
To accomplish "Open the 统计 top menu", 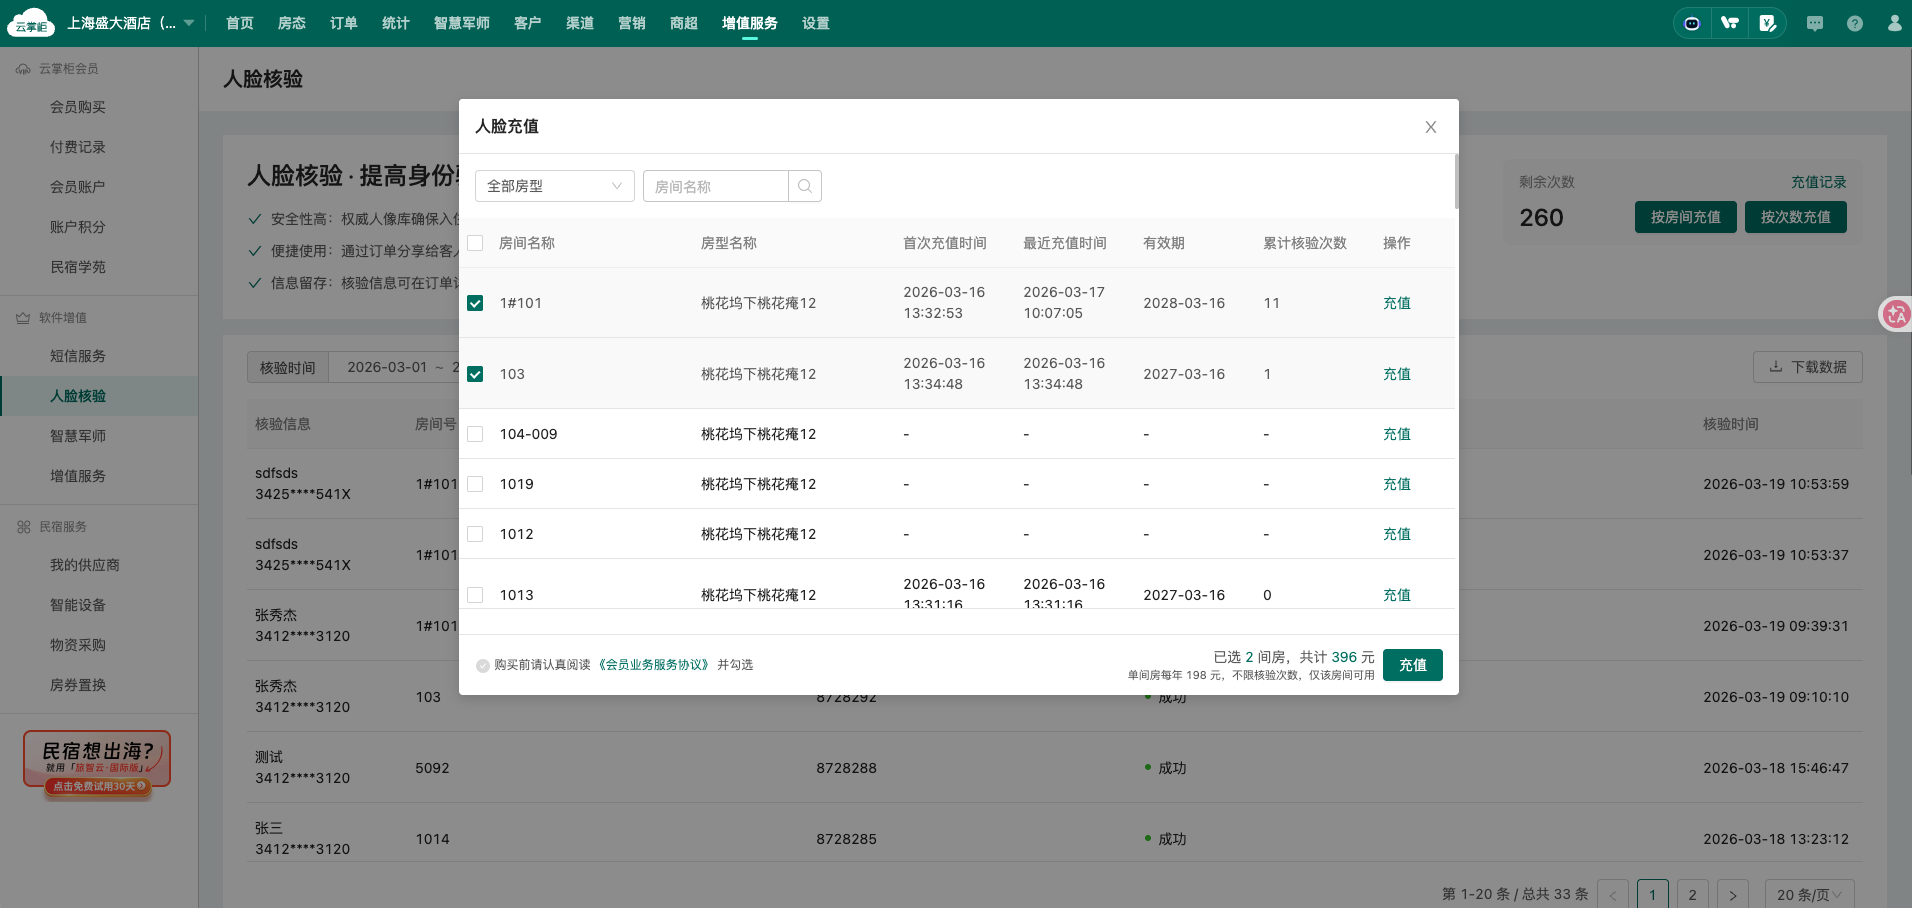I will [x=395, y=23].
